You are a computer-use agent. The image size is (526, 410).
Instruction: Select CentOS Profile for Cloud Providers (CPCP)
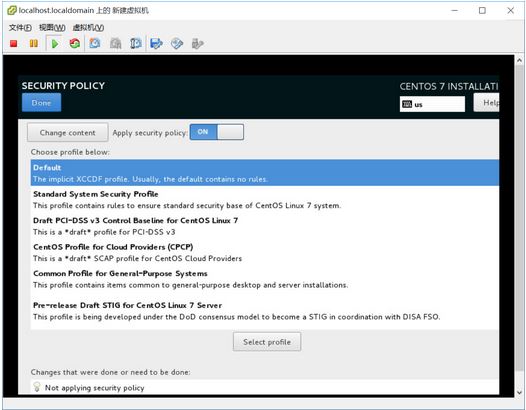click(265, 252)
